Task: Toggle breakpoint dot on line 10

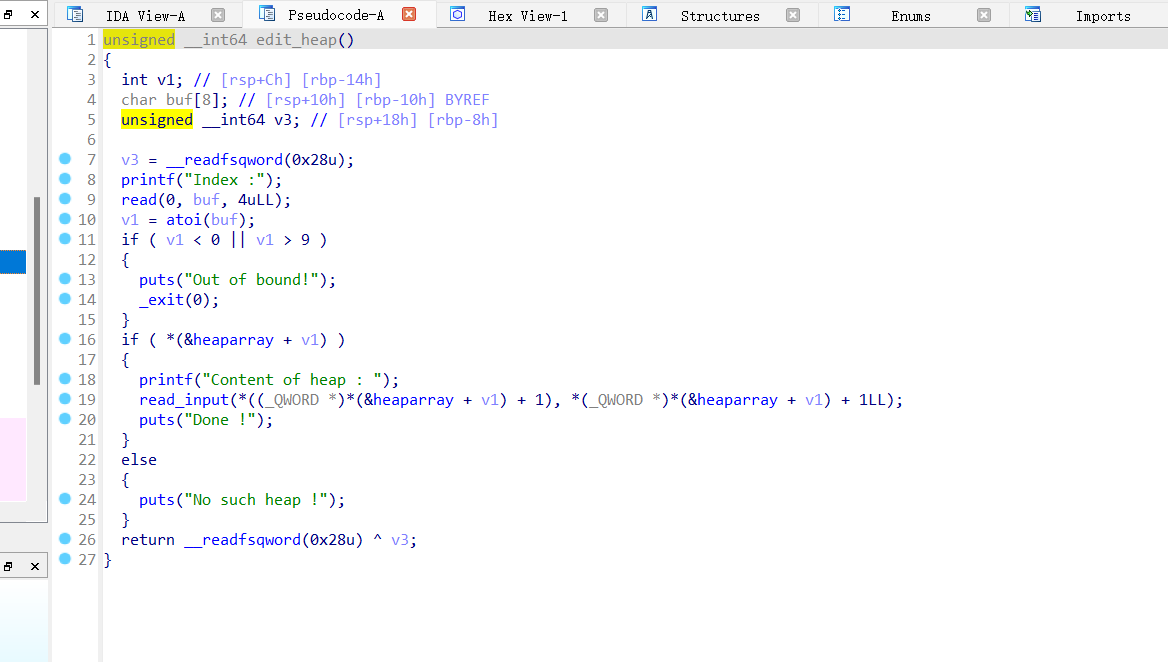Action: pyautogui.click(x=65, y=219)
